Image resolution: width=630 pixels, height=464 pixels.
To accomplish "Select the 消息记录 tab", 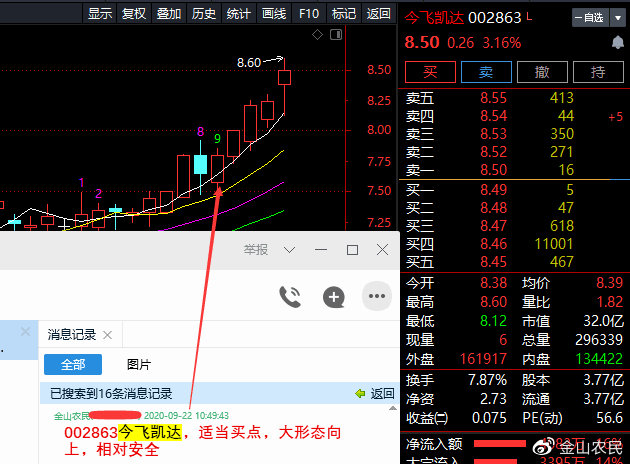I will point(72,334).
